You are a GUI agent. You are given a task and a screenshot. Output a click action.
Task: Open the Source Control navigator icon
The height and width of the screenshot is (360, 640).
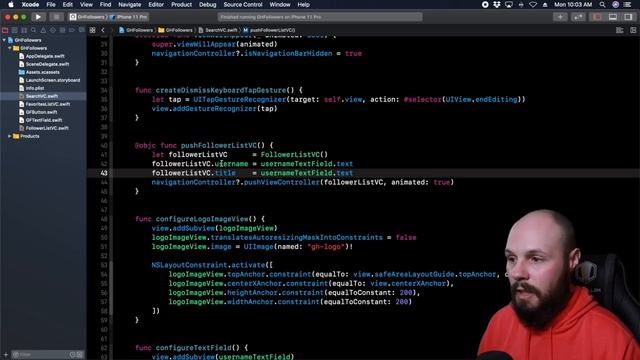[15, 30]
